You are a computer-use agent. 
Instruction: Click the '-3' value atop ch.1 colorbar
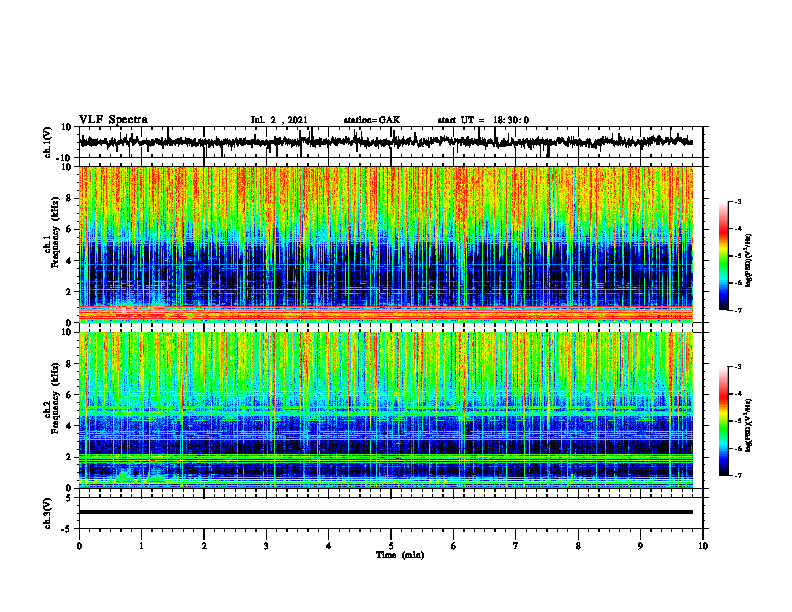(x=737, y=202)
